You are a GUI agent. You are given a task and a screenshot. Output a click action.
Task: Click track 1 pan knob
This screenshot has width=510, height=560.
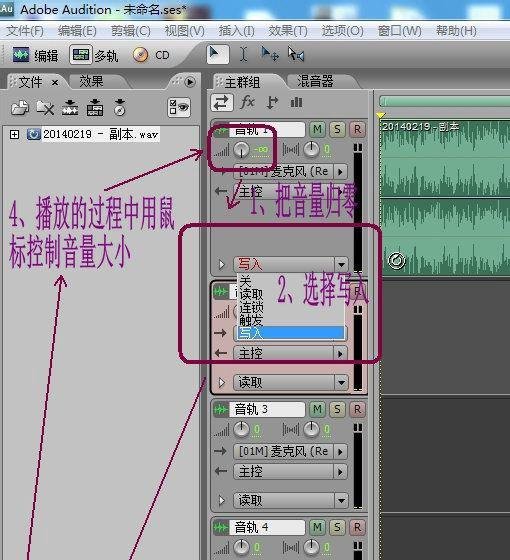(x=311, y=150)
